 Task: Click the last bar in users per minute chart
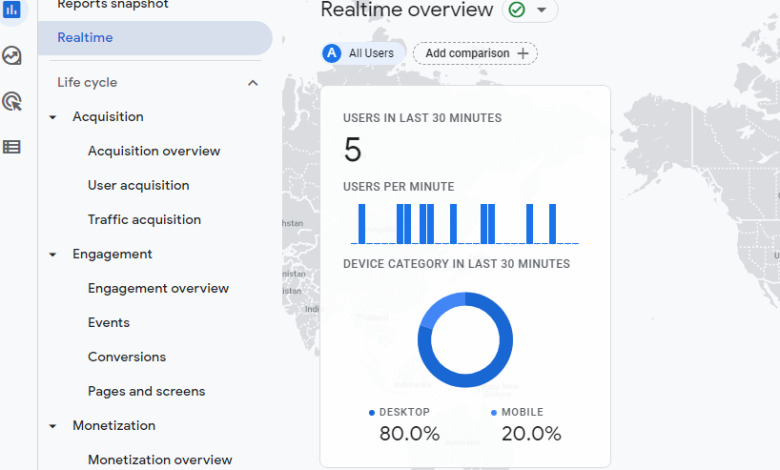552,224
